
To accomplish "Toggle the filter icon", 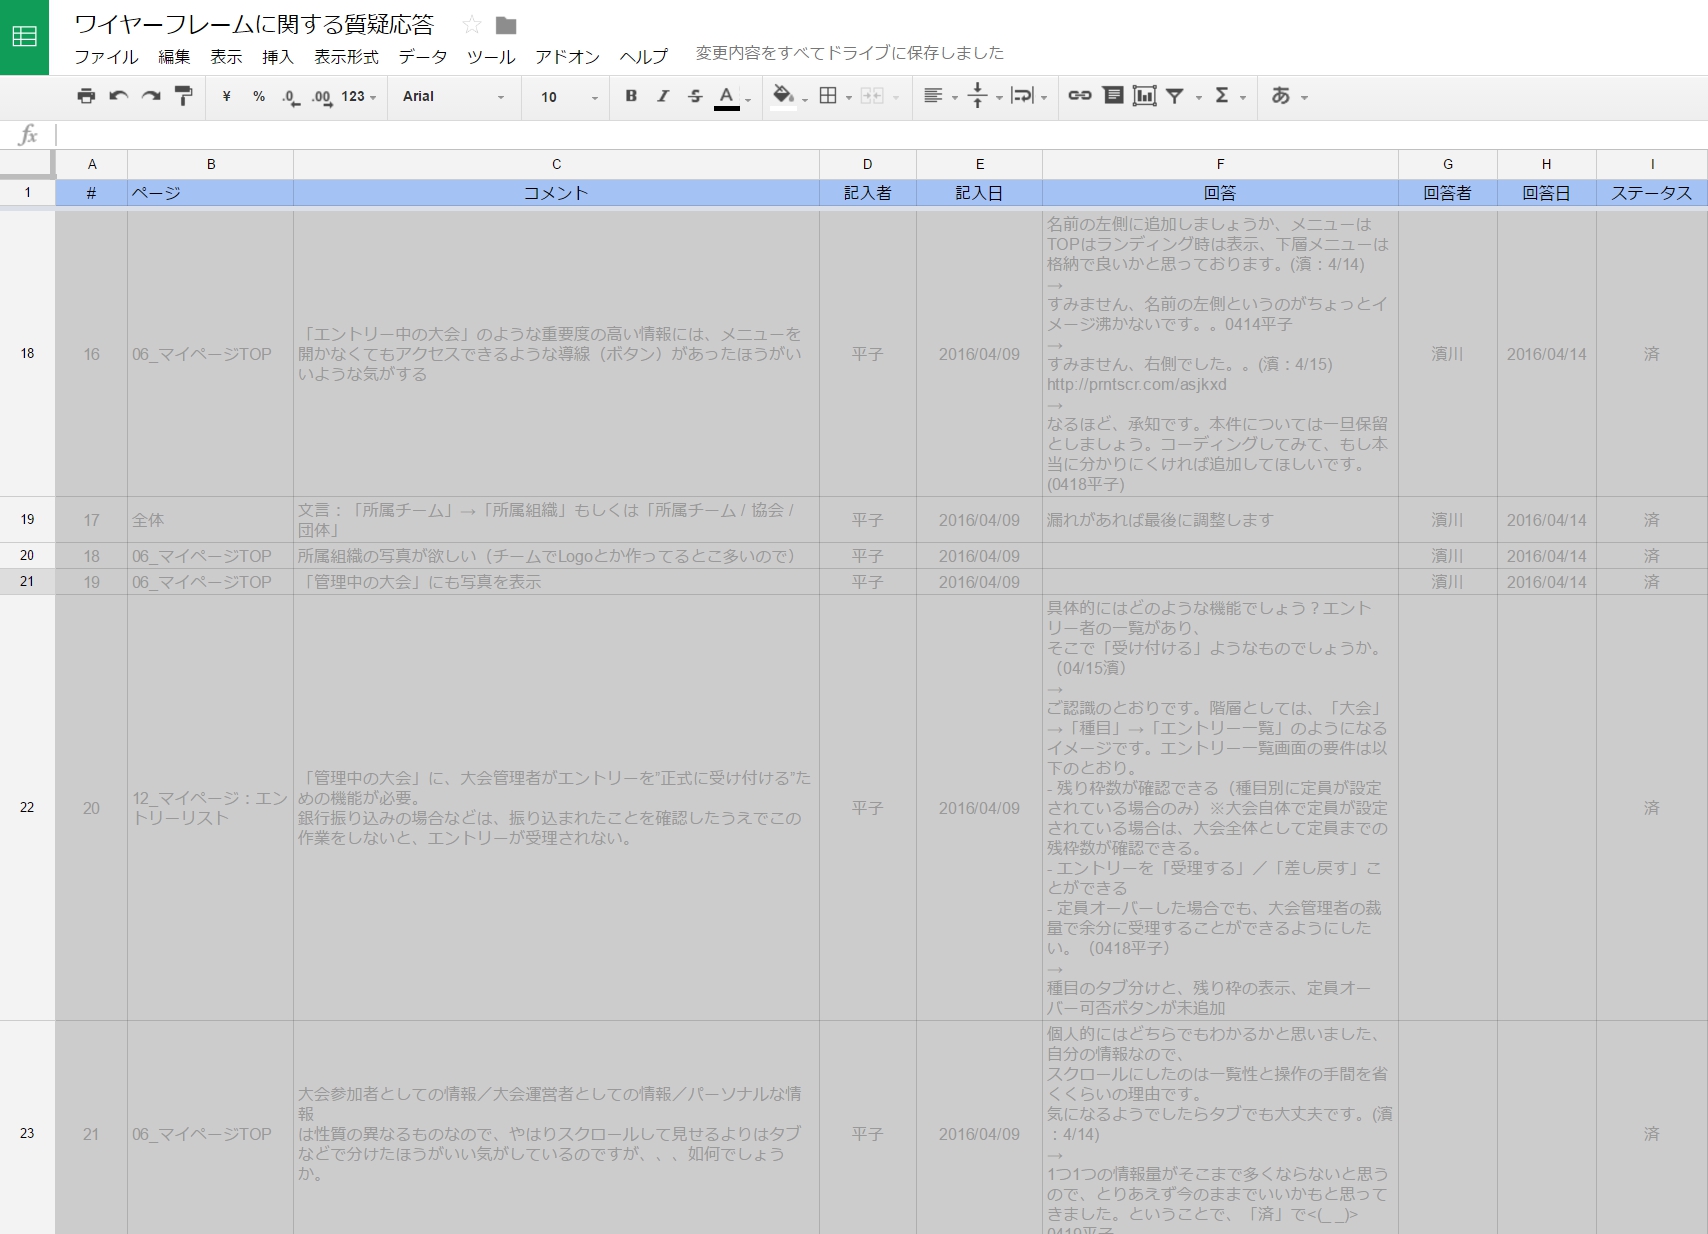I will point(1176,96).
